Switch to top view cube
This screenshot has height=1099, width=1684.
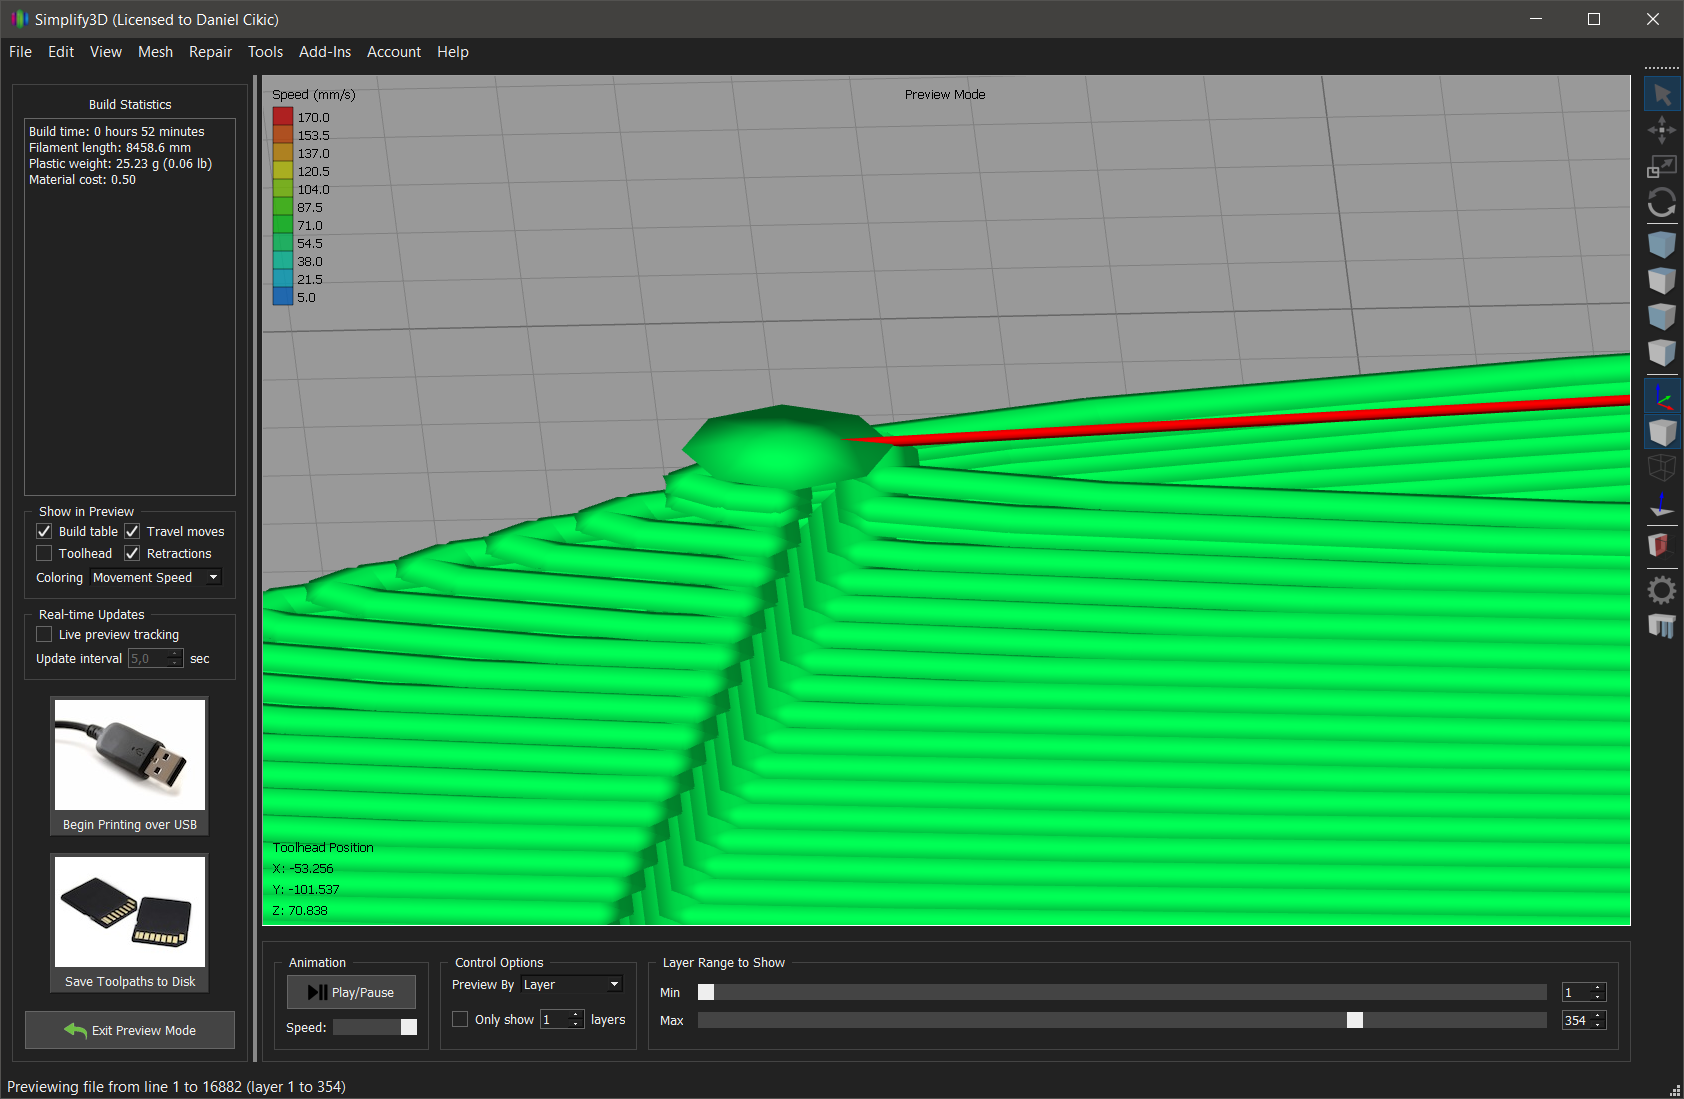coord(1662,280)
